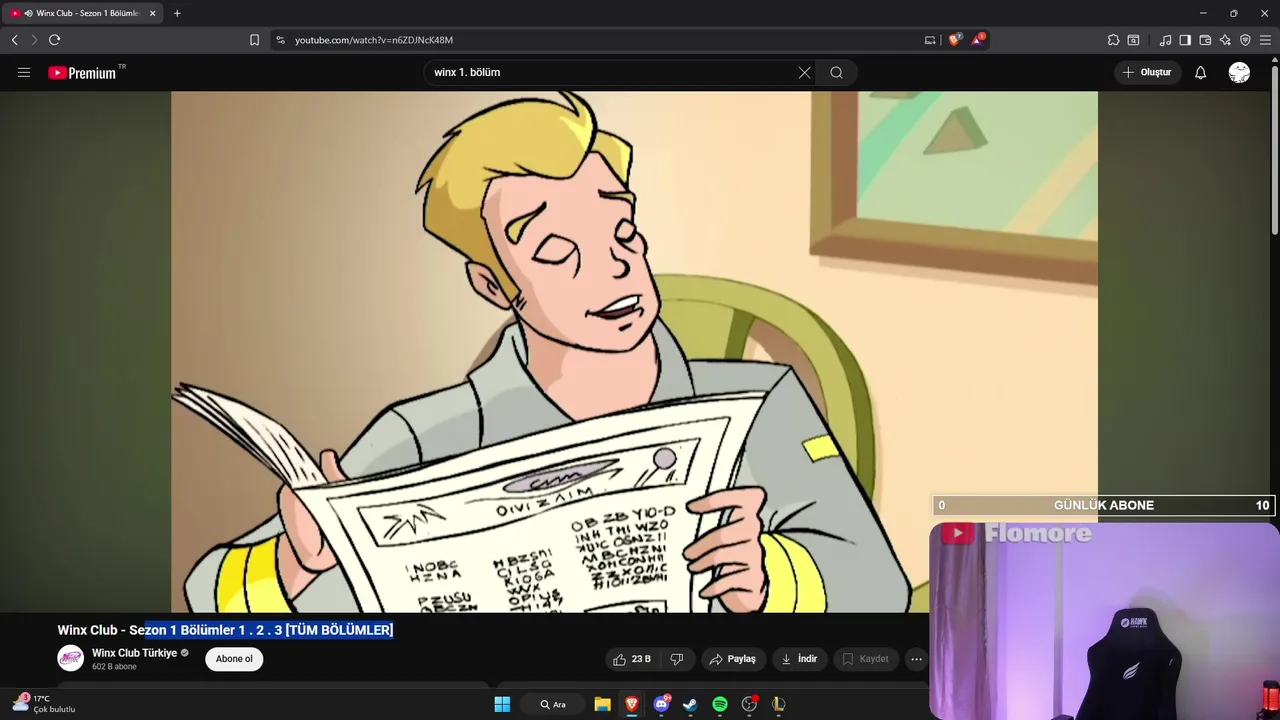Click the address bar URL
Screen dimensions: 1280x720
click(374, 40)
